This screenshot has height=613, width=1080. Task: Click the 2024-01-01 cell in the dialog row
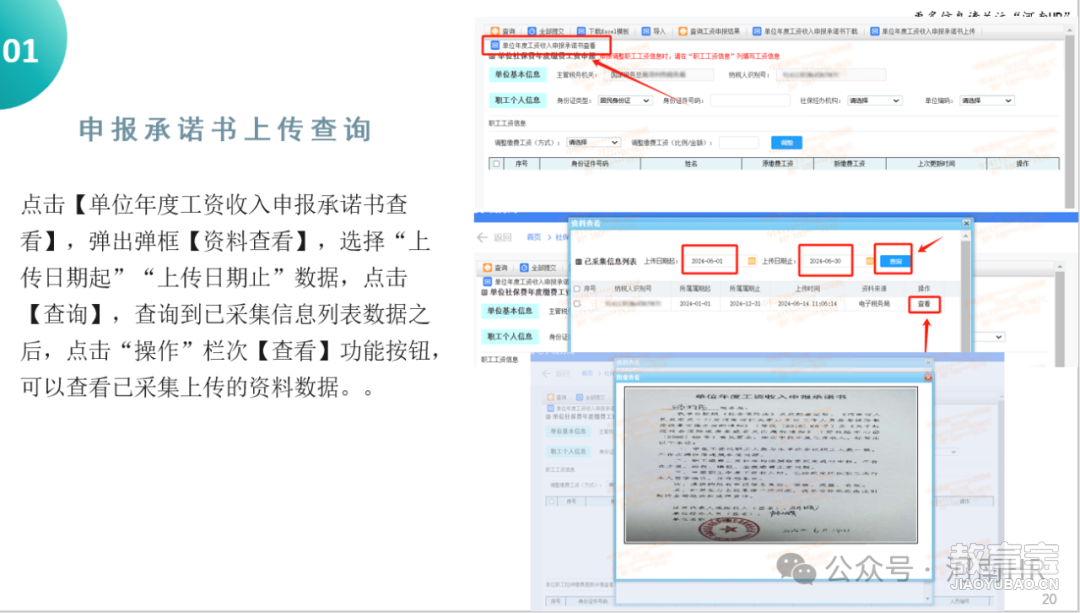click(x=695, y=304)
